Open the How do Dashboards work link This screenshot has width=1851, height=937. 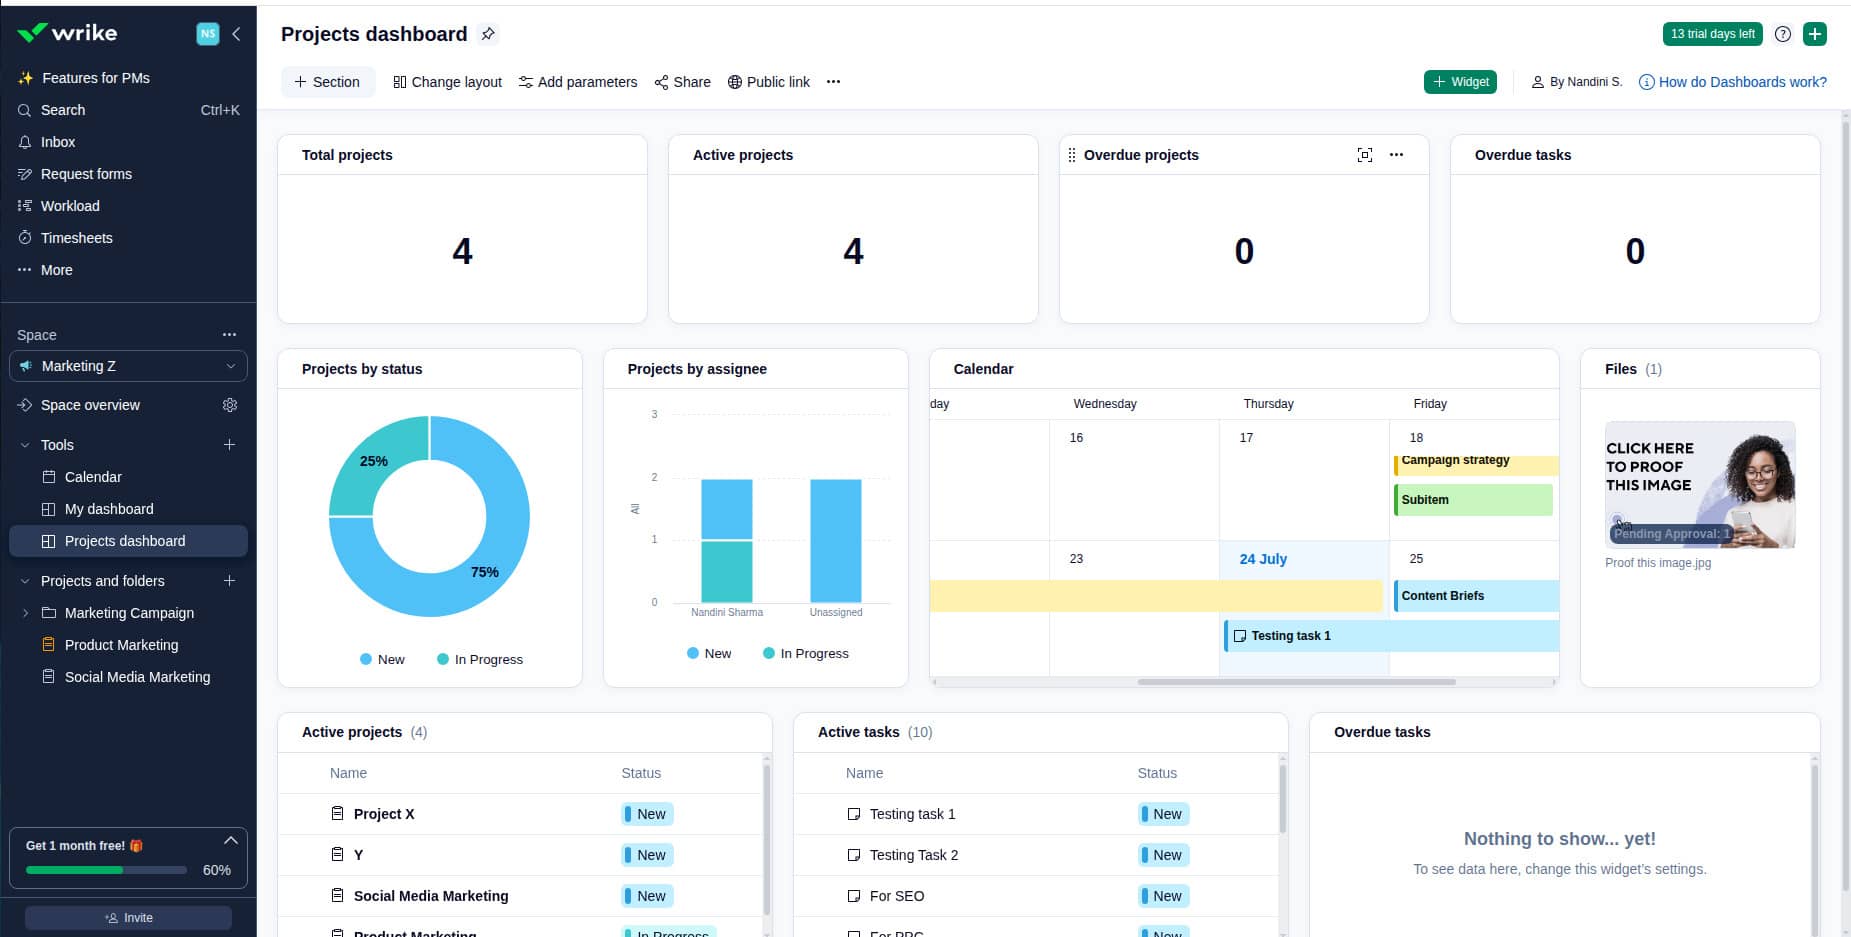pos(1742,82)
